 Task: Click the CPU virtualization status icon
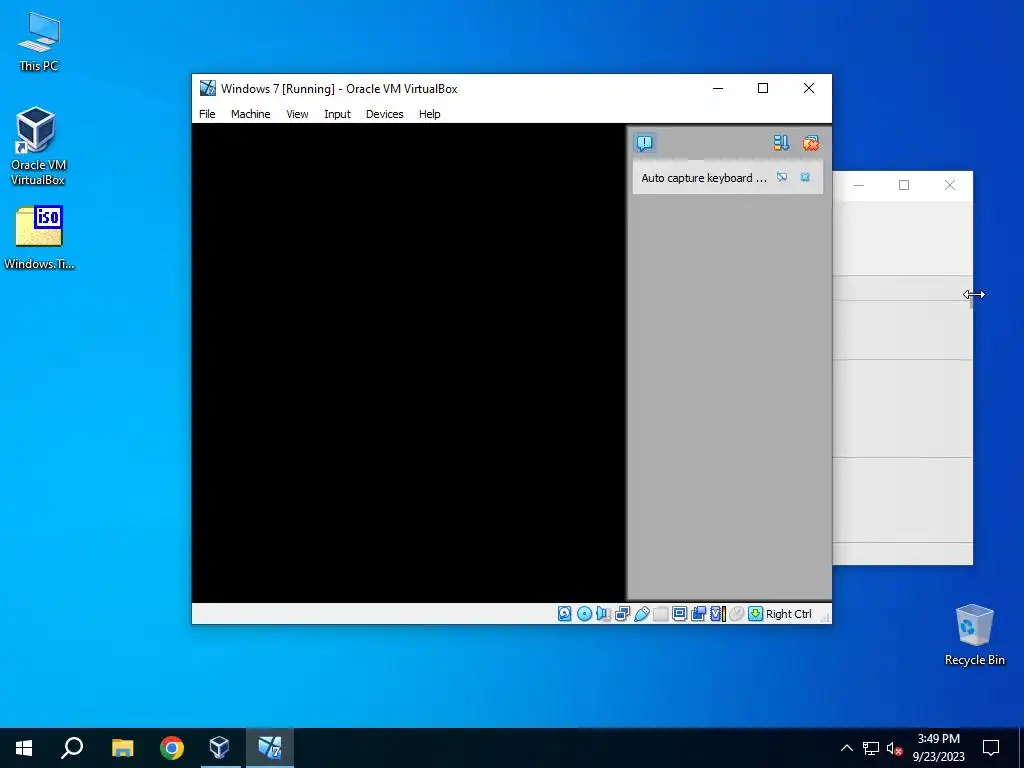pos(718,614)
